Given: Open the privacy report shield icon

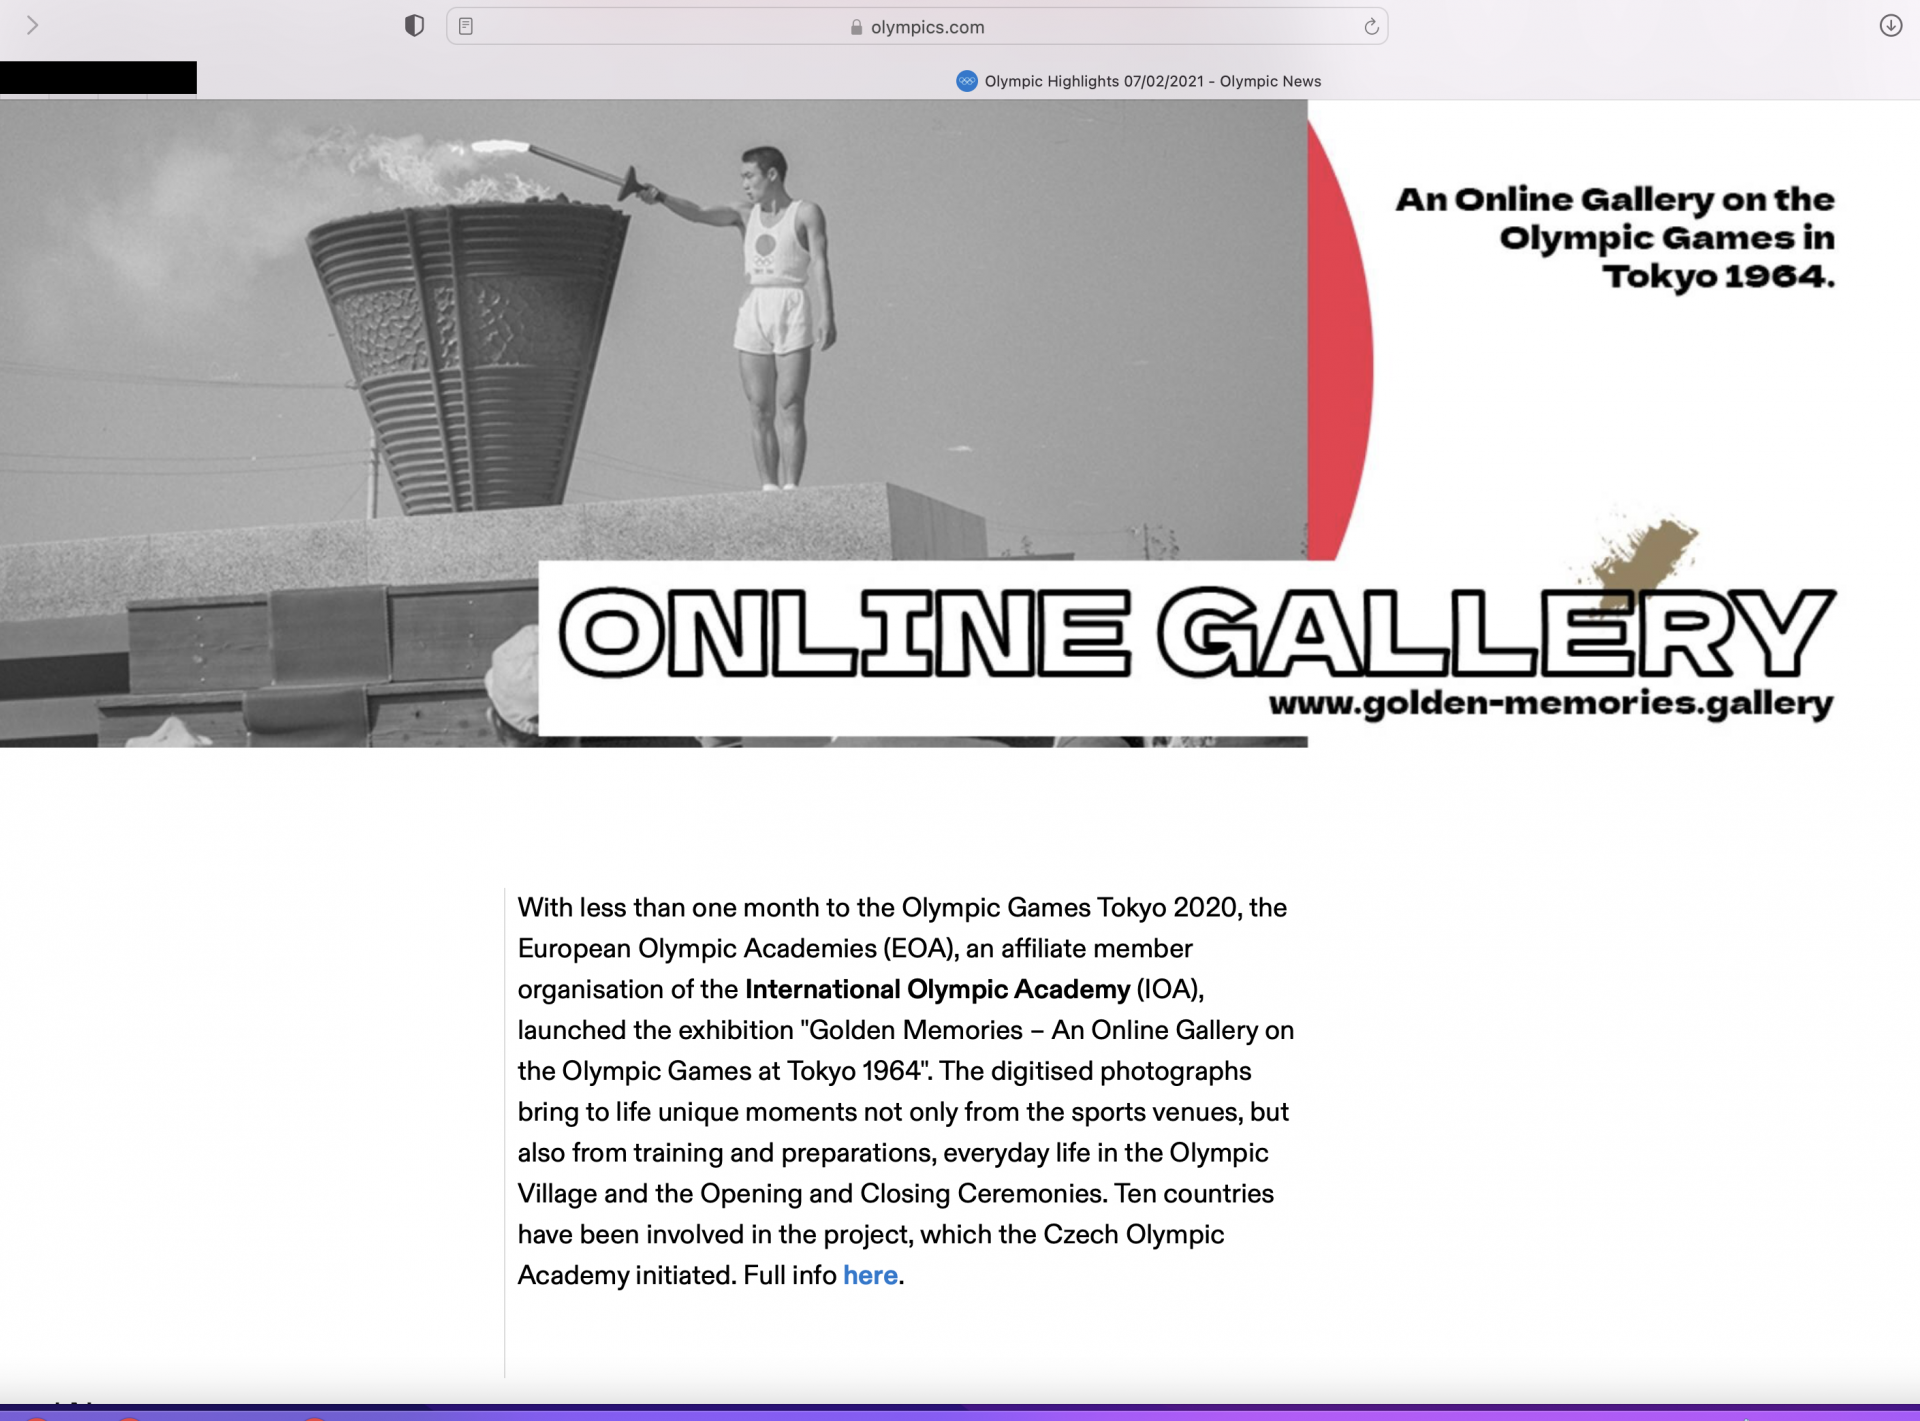Looking at the screenshot, I should coord(414,26).
